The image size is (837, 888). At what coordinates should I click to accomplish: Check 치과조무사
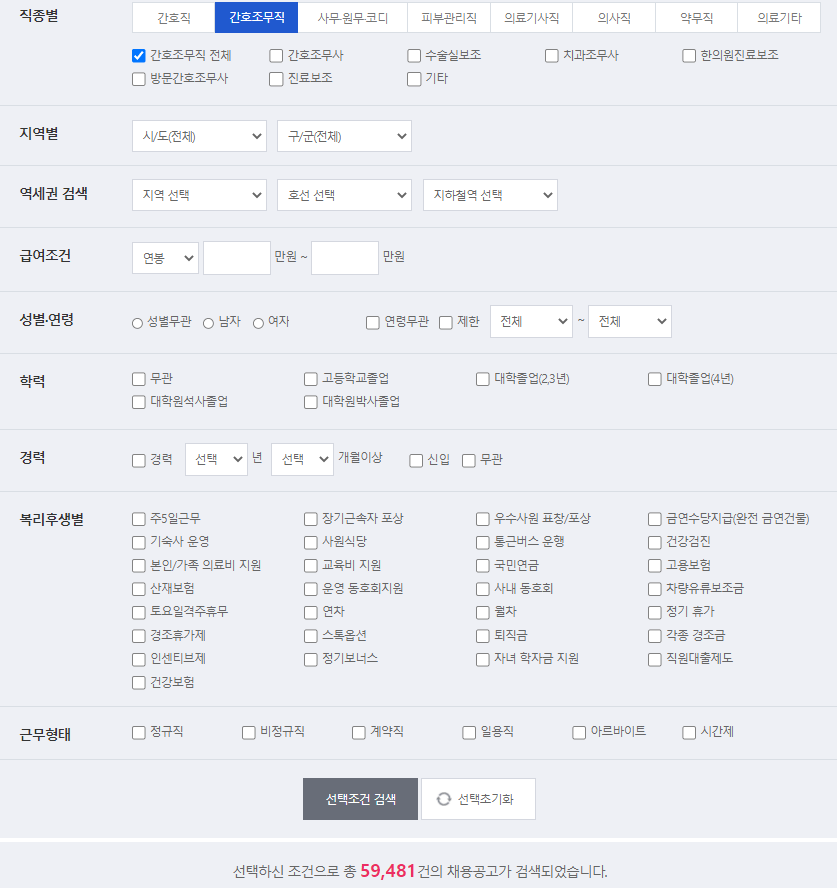coord(551,56)
